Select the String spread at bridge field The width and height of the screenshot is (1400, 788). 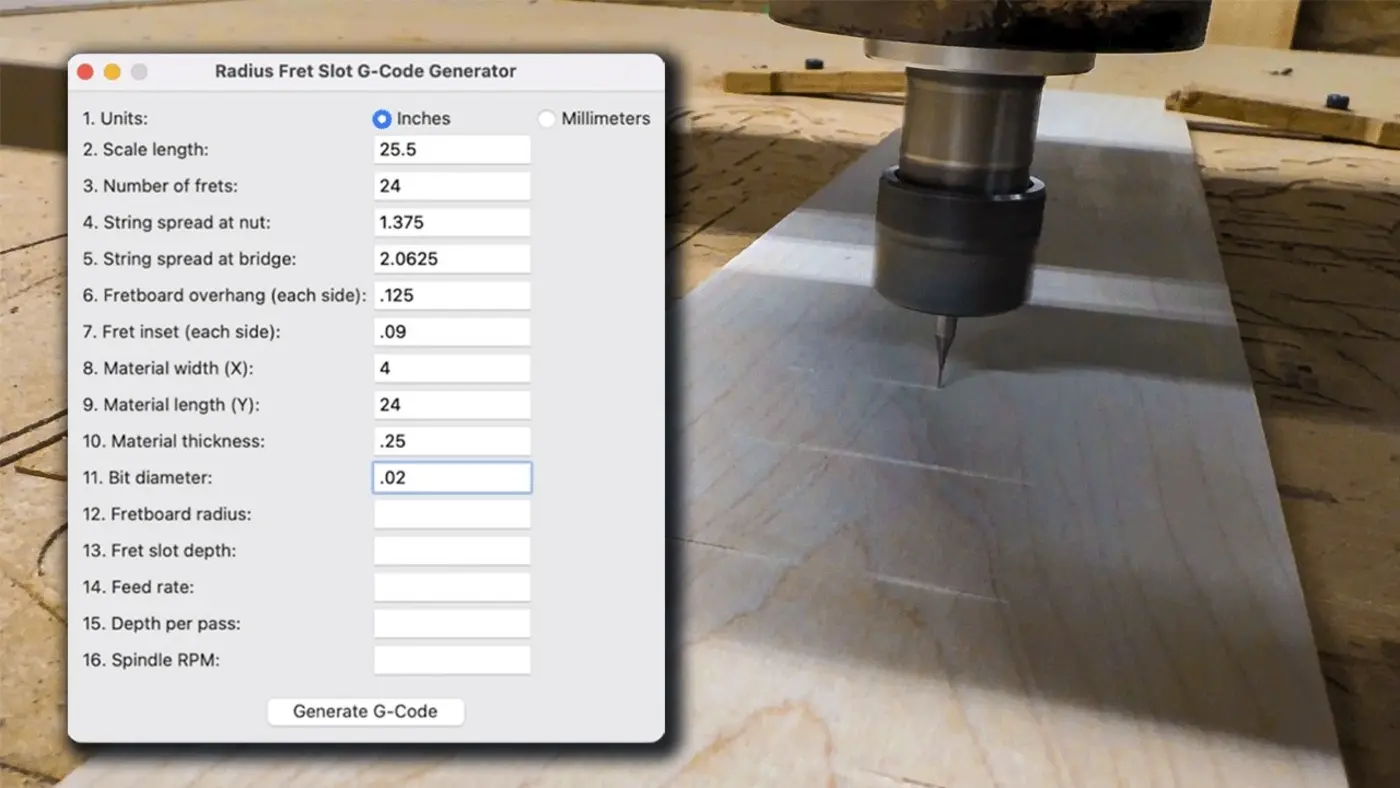451,258
